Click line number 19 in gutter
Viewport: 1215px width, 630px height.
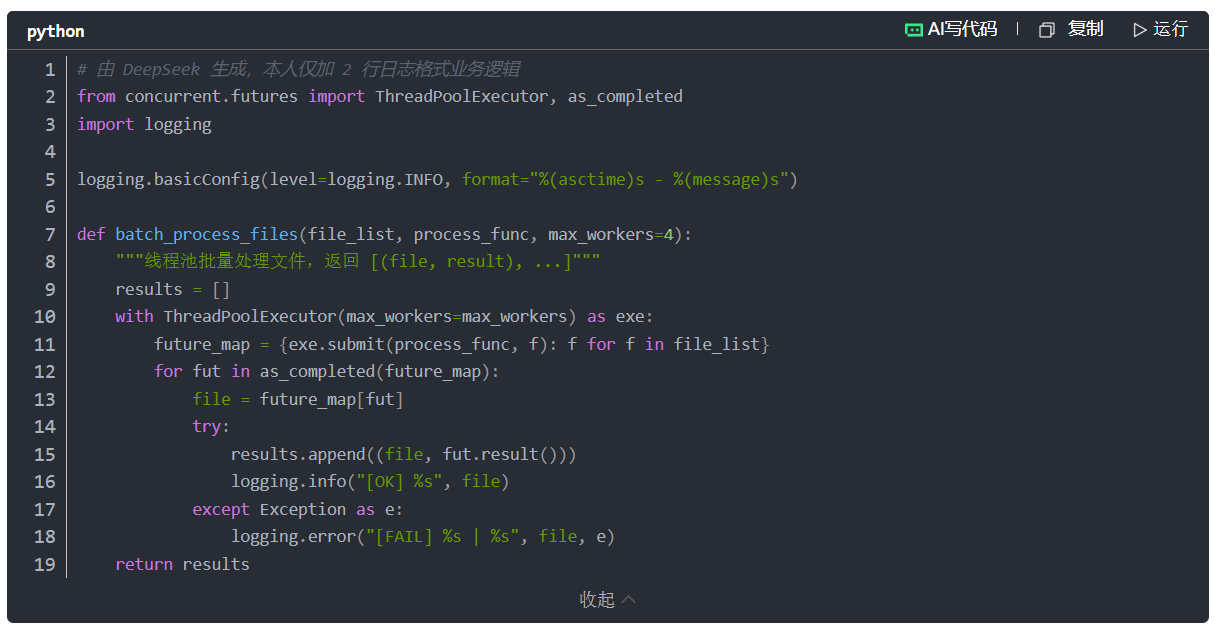(45, 565)
